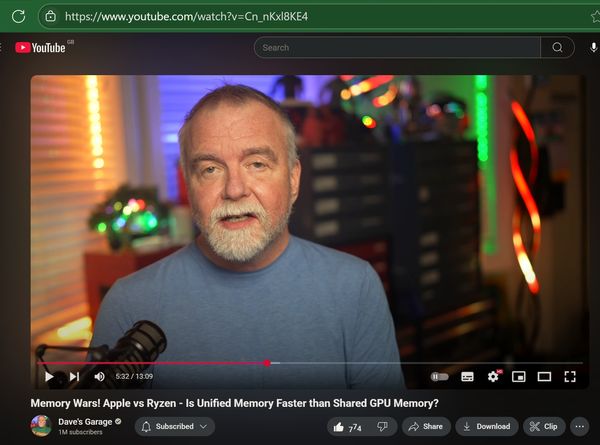This screenshot has height=445, width=600.
Task: Open the more actions three-dot menu
Action: [x=580, y=427]
